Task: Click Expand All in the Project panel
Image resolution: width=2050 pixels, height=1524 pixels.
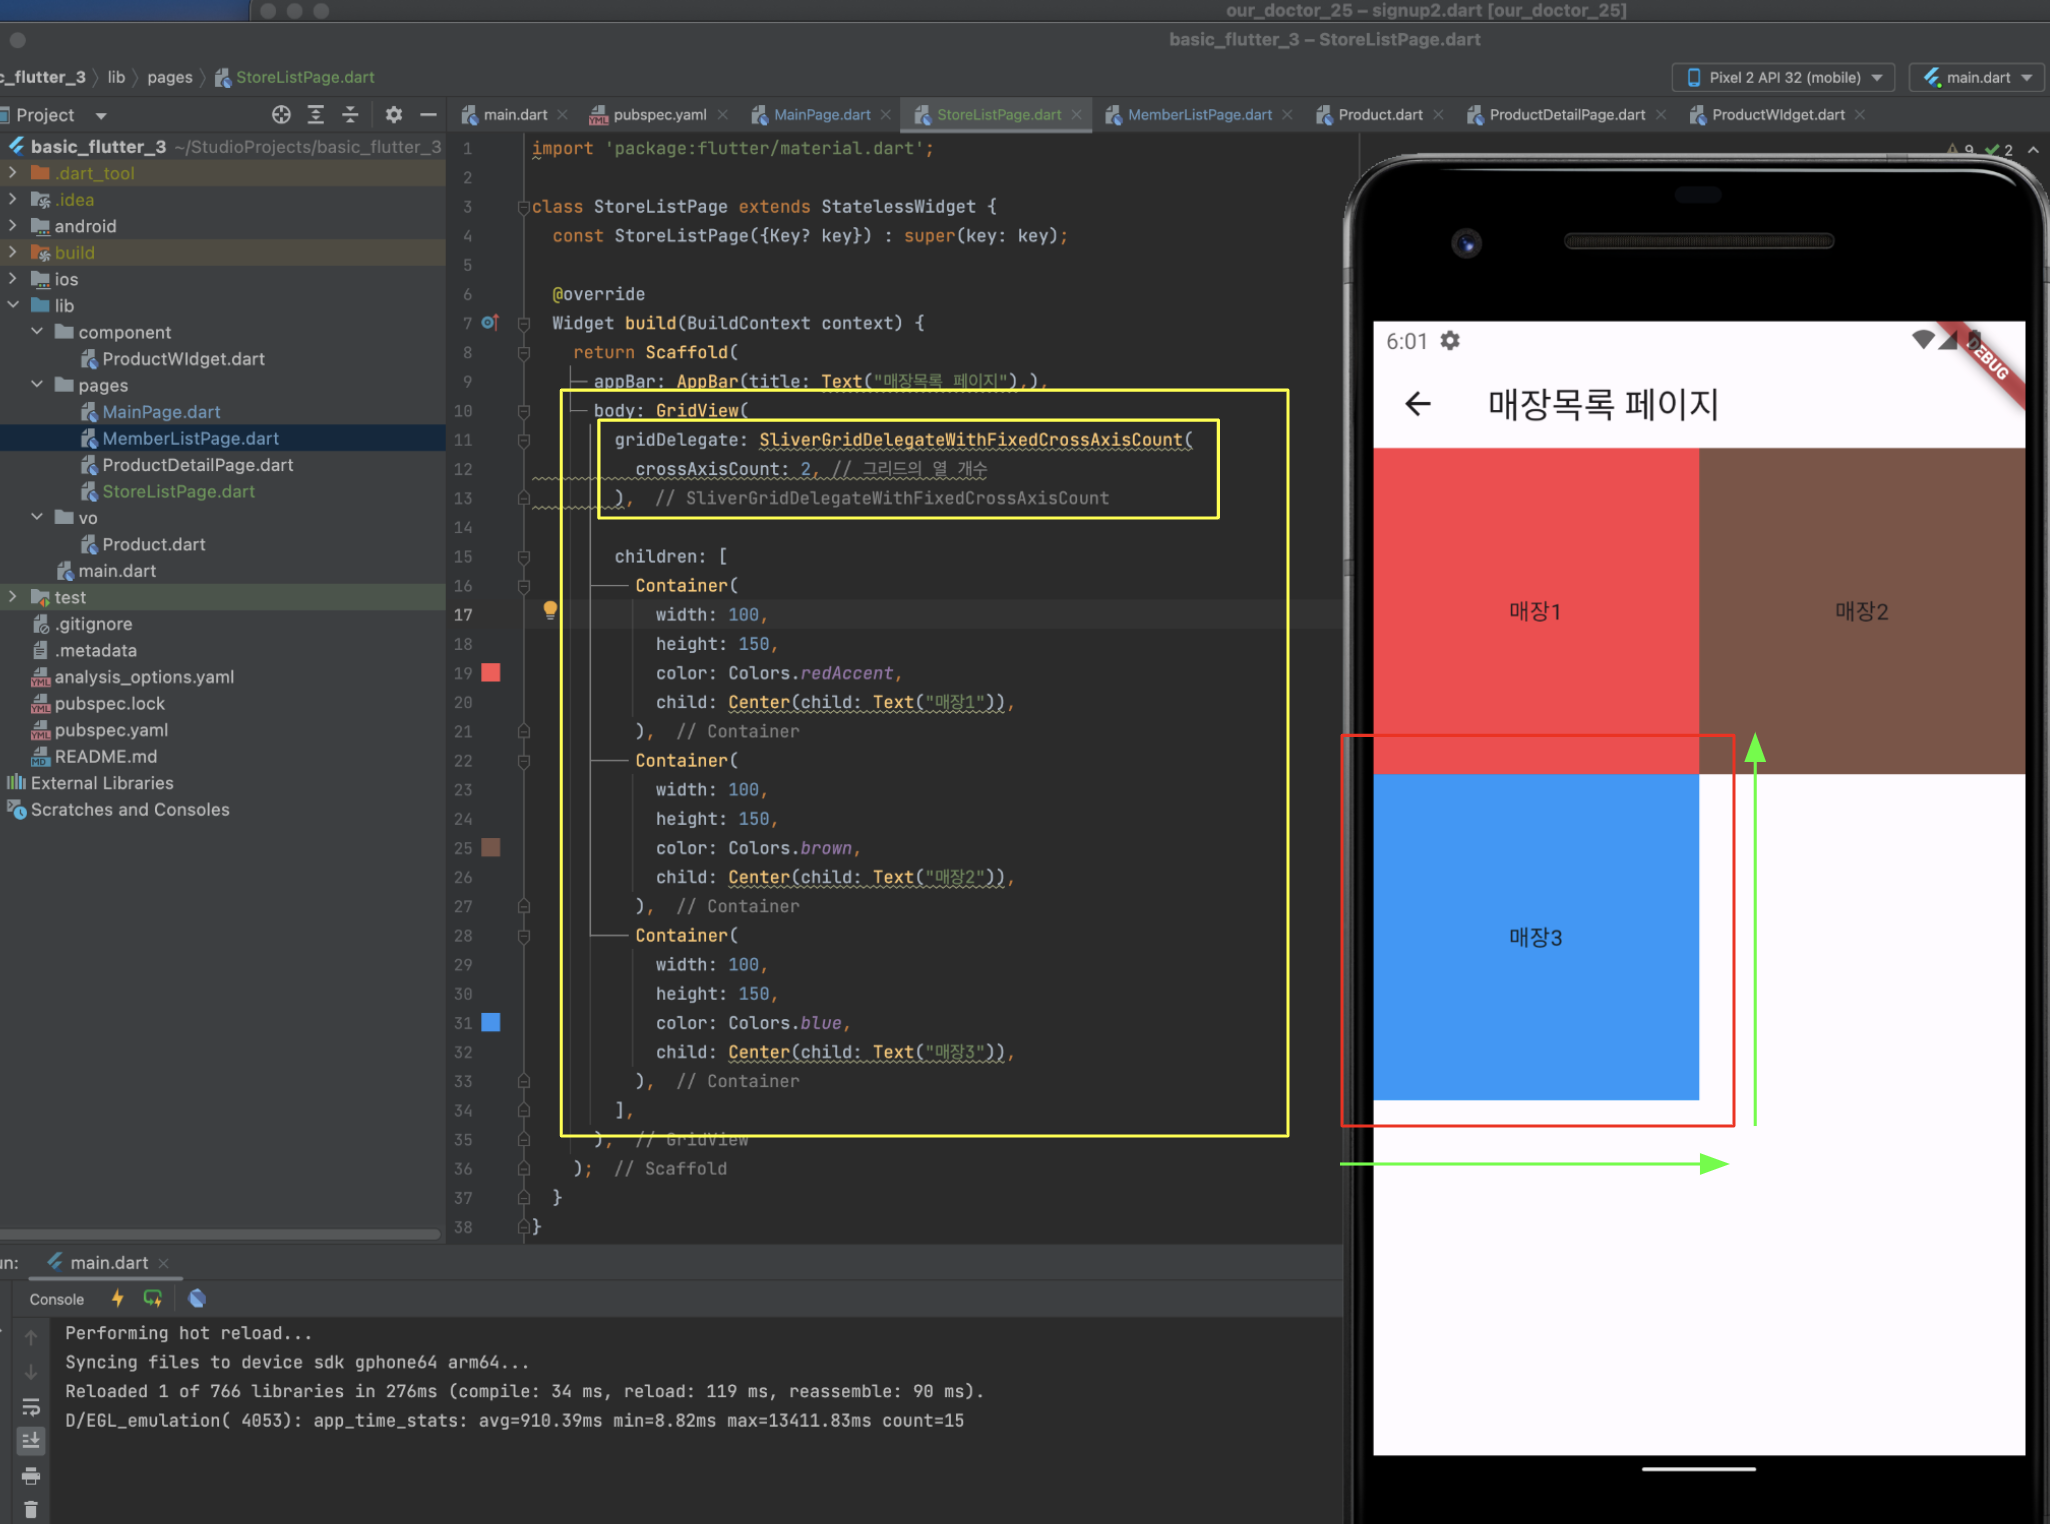Action: (x=316, y=115)
